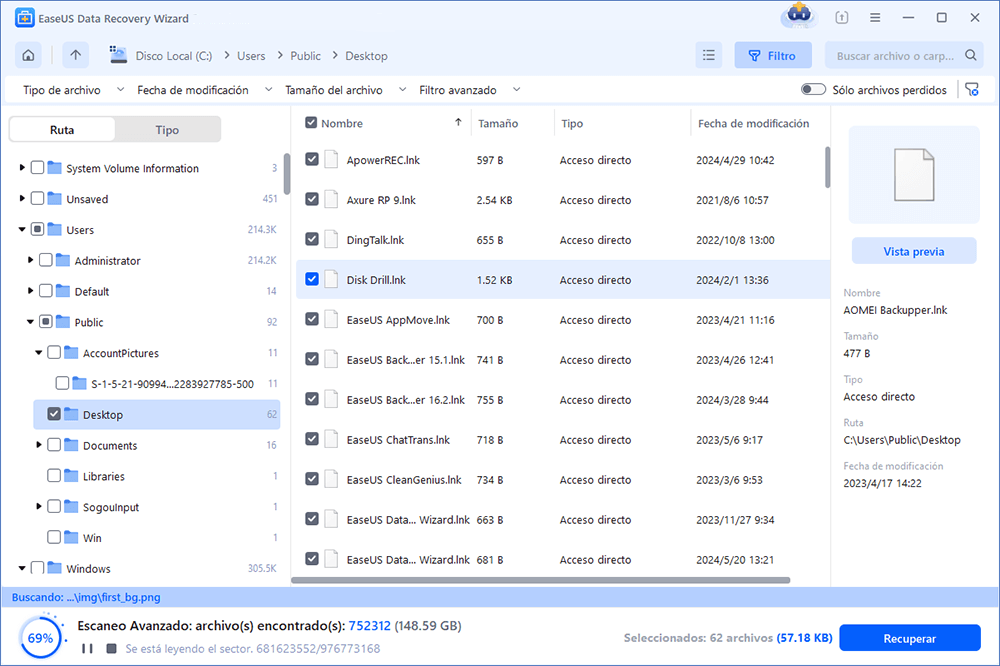Click the EaseUS ChatTrans.lnk file icon
This screenshot has width=1000, height=666.
coord(331,440)
